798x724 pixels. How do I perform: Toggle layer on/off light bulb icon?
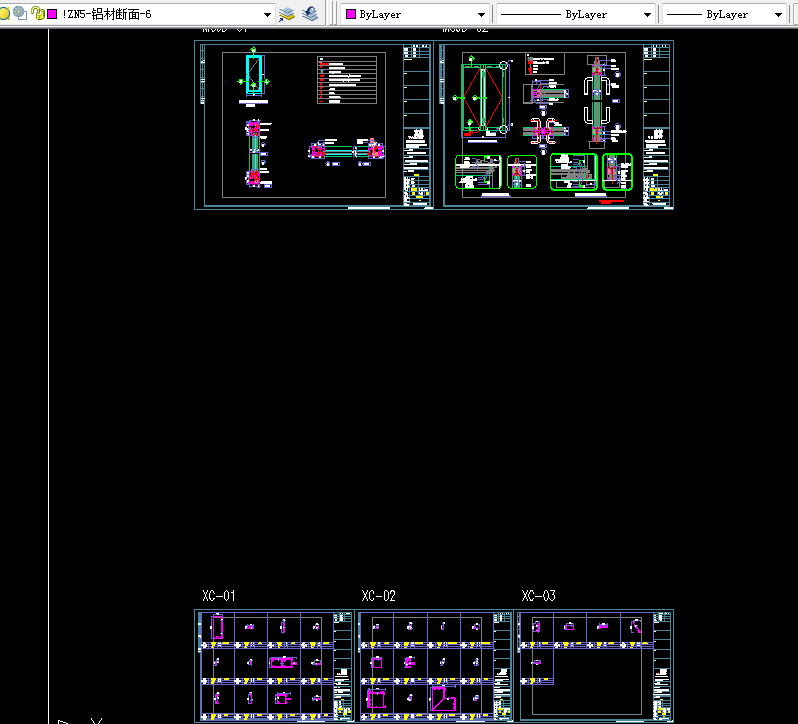pyautogui.click(x=4, y=14)
